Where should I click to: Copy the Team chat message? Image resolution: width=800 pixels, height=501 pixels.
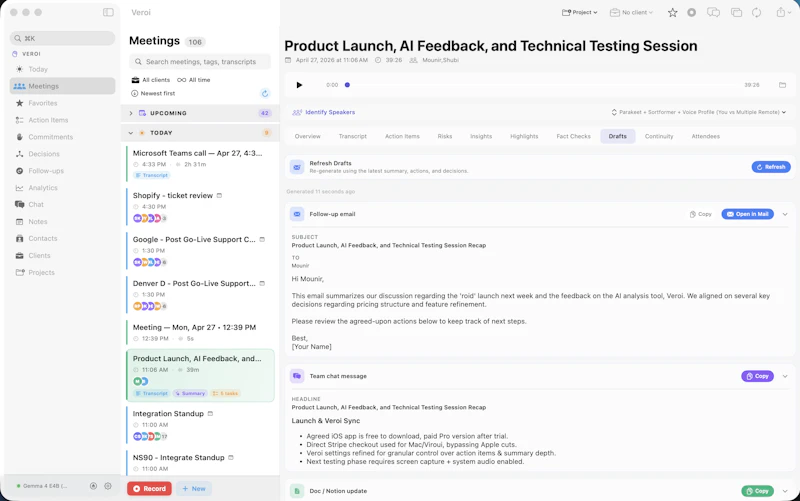[757, 376]
